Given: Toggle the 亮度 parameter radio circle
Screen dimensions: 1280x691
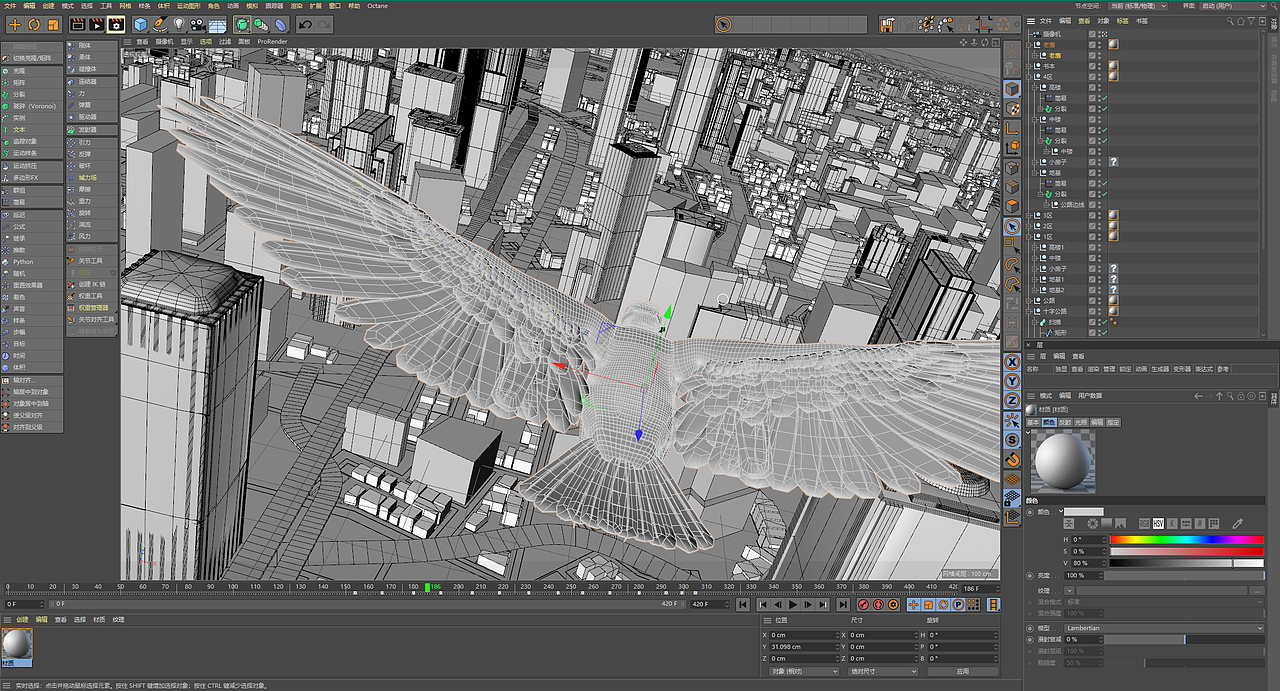Looking at the screenshot, I should pos(1030,576).
